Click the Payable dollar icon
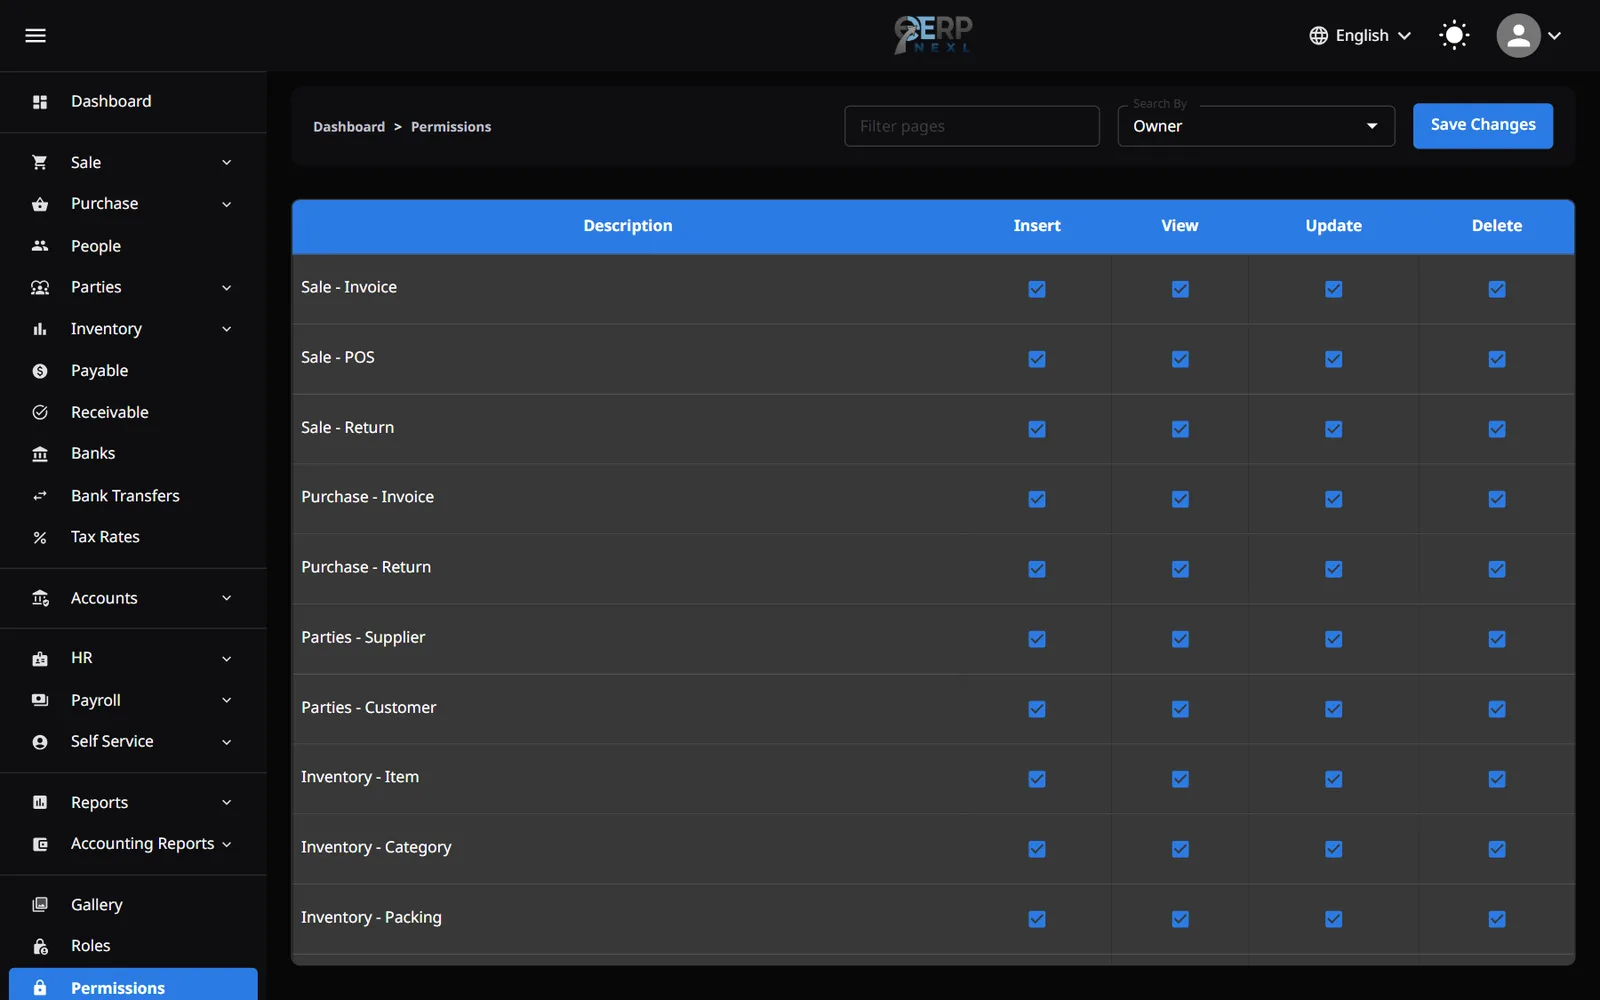1600x1000 pixels. [x=40, y=371]
